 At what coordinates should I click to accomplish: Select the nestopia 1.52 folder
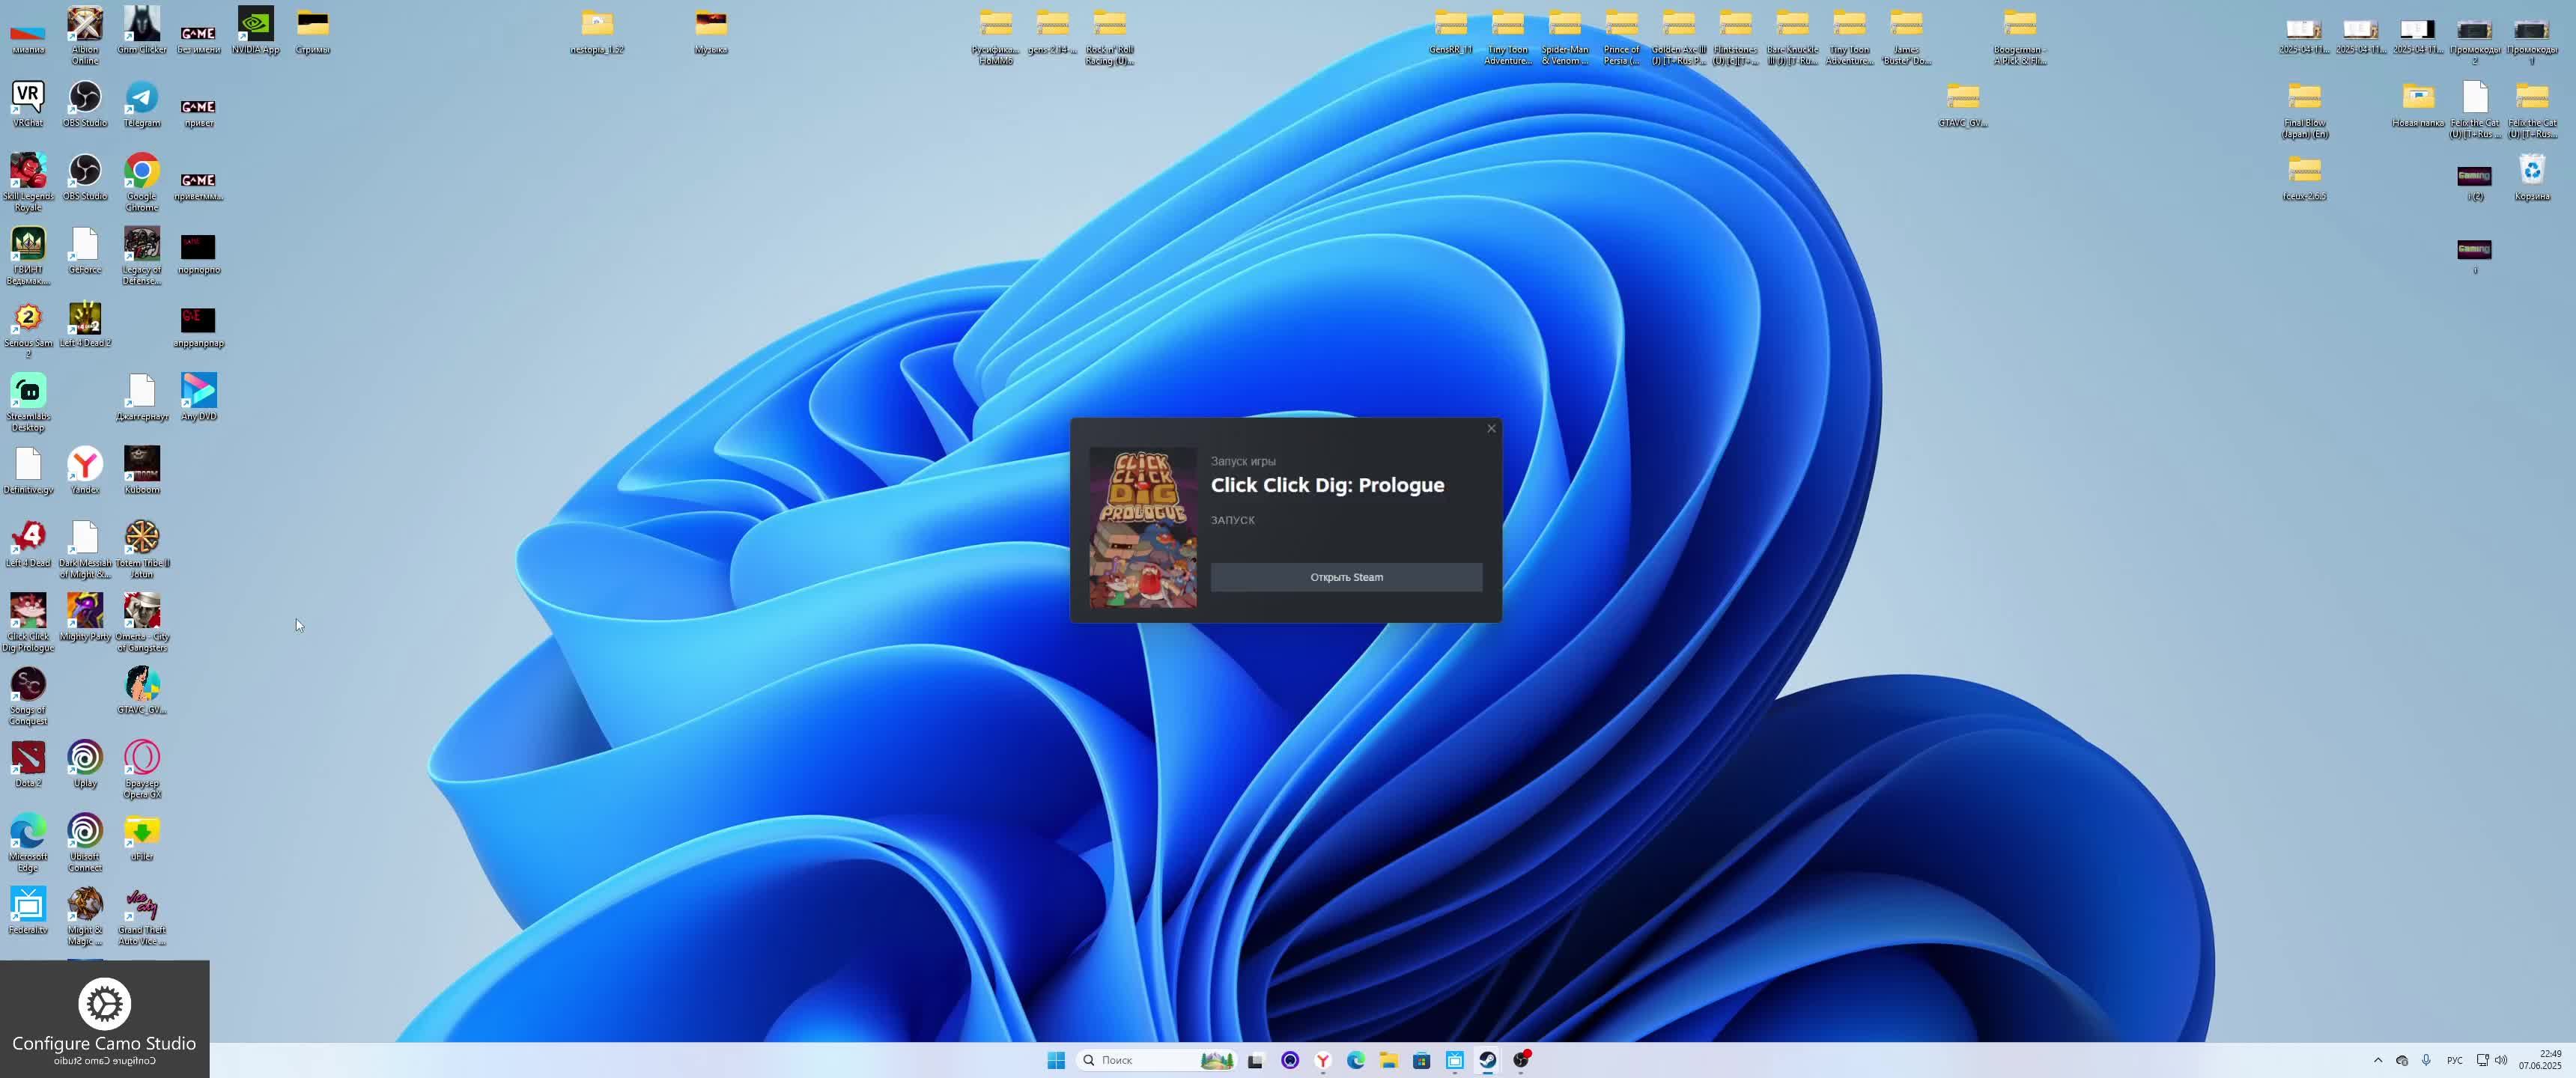coord(597,30)
